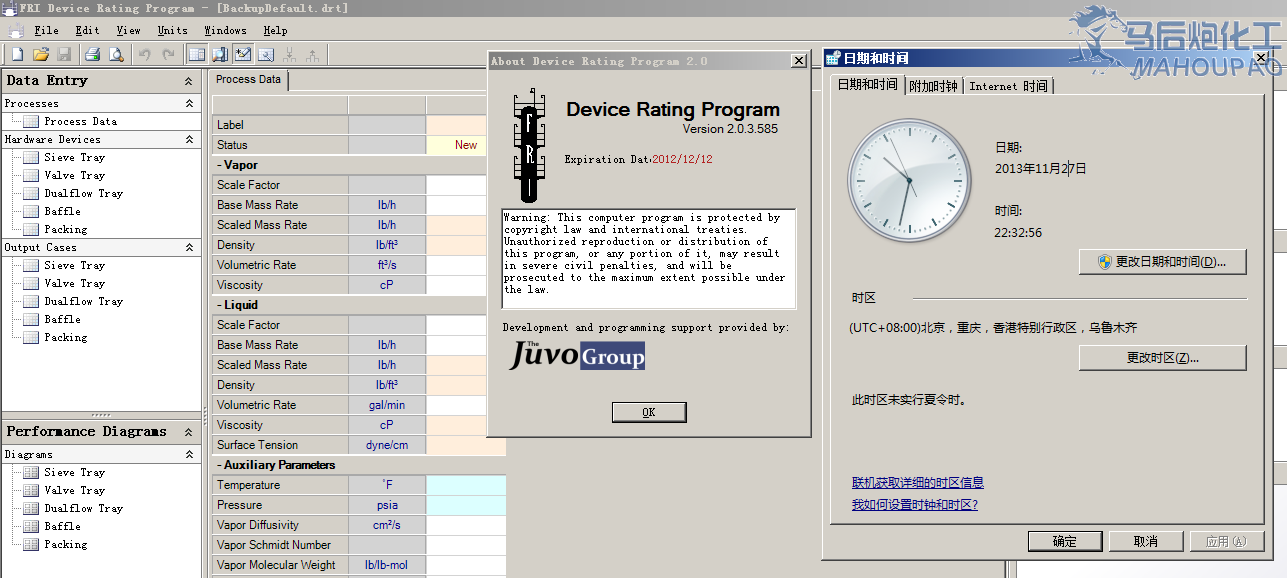This screenshot has width=1287, height=578.
Task: Open the View menu
Action: coord(128,31)
